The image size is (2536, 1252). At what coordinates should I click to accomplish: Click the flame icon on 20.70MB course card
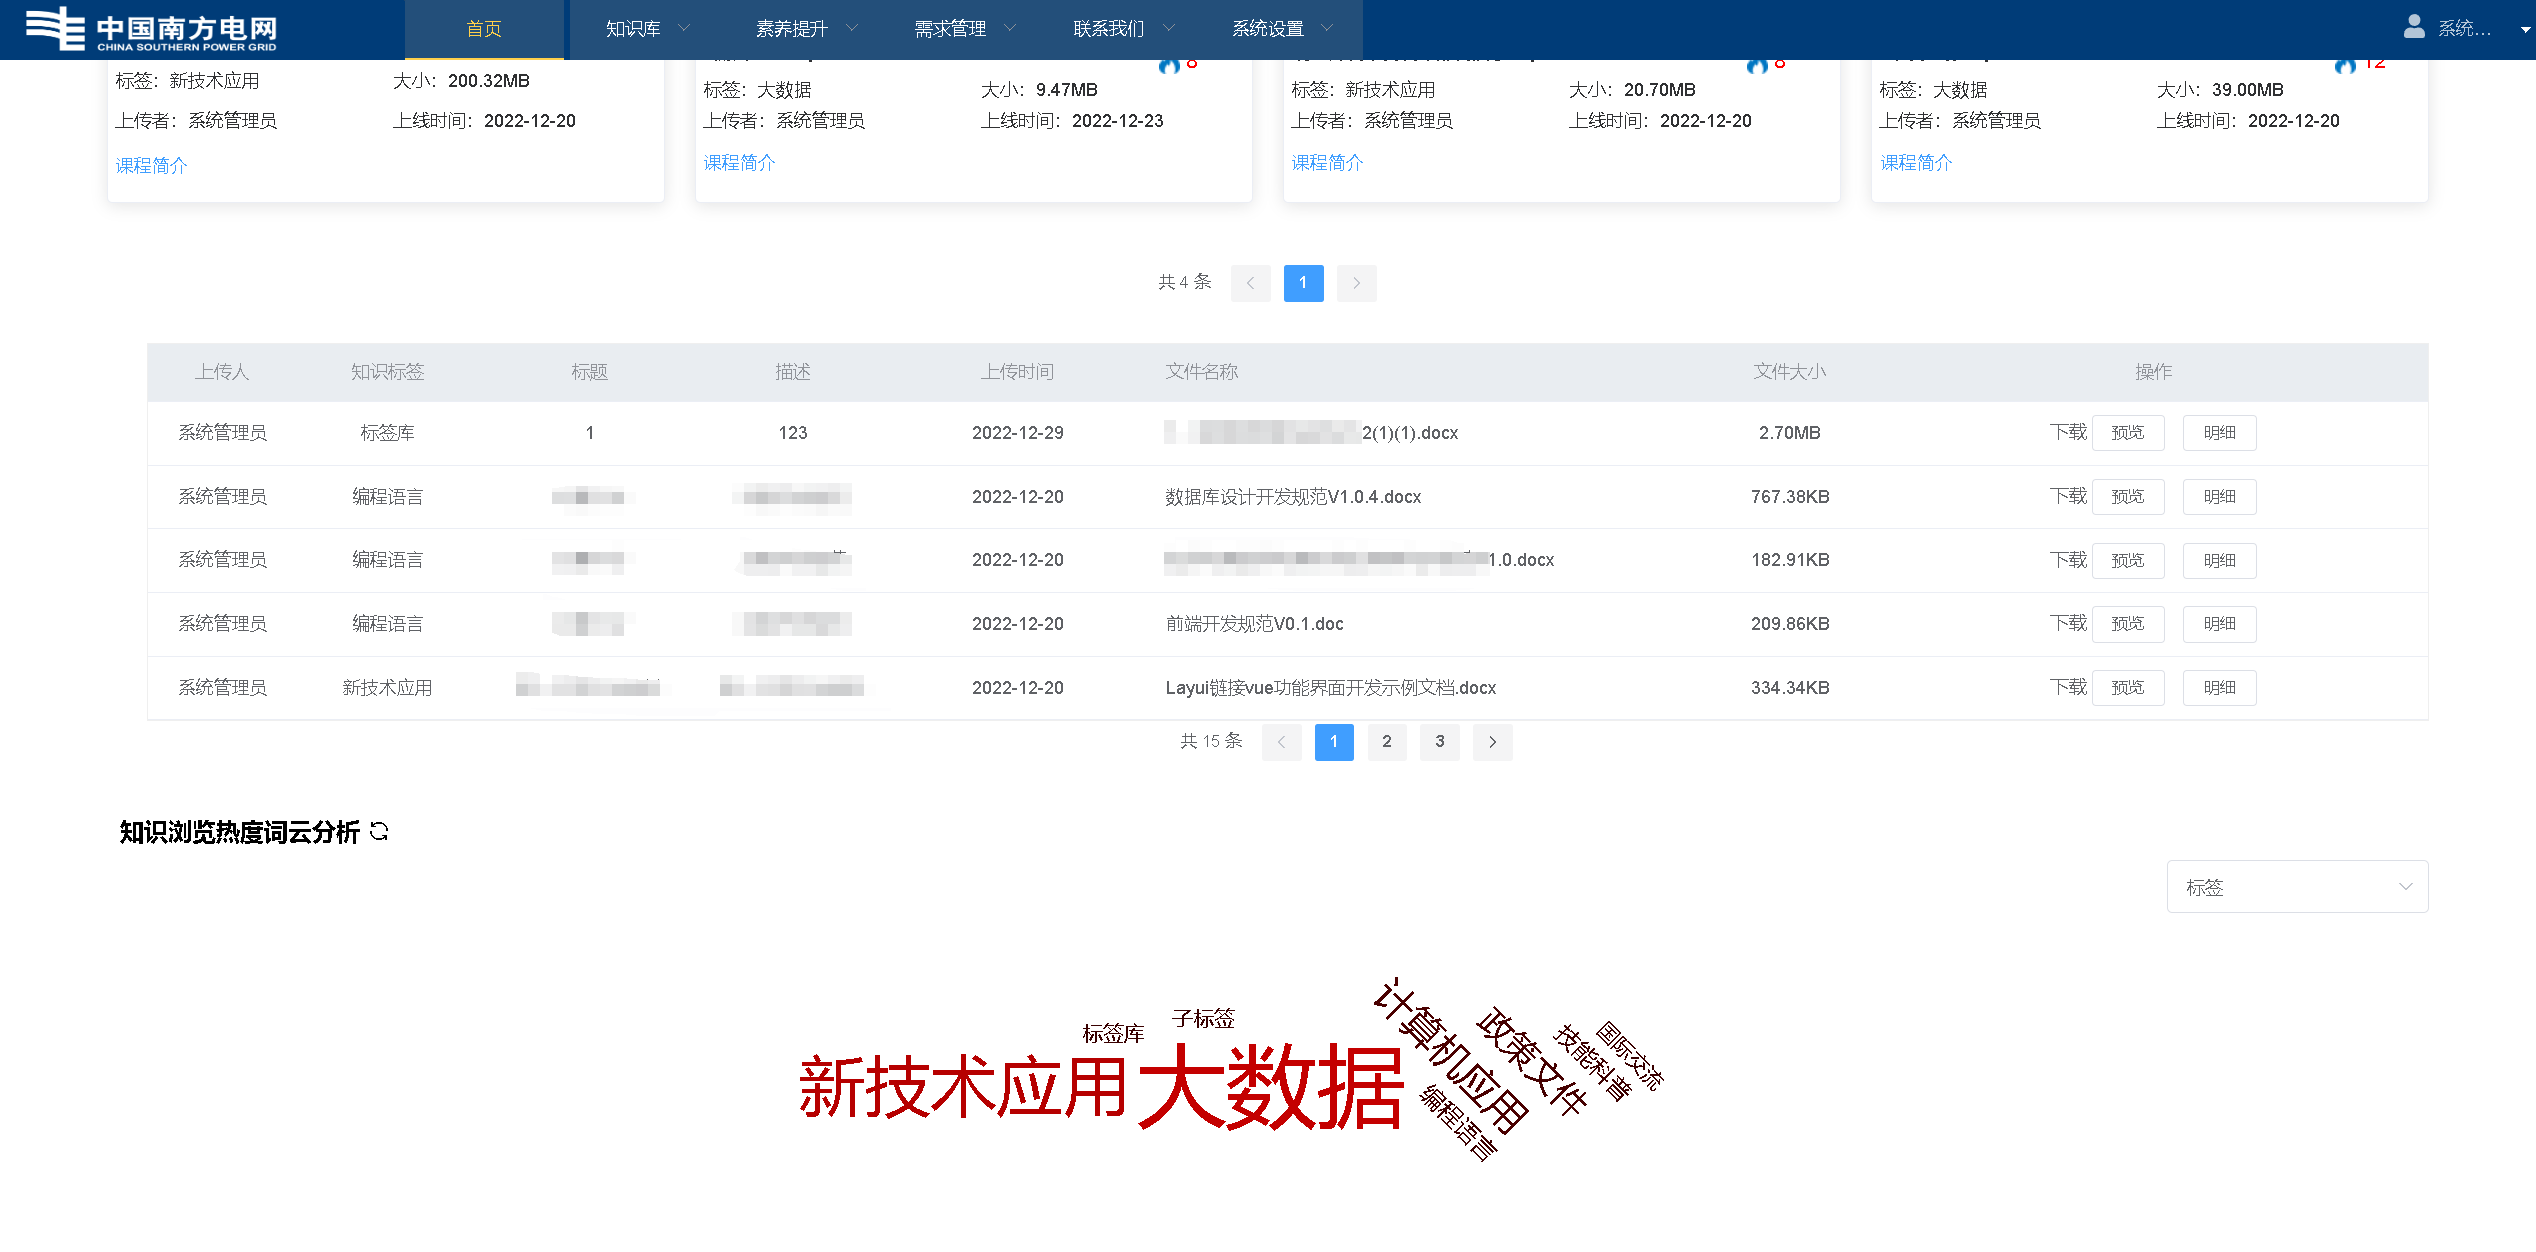coord(1757,65)
